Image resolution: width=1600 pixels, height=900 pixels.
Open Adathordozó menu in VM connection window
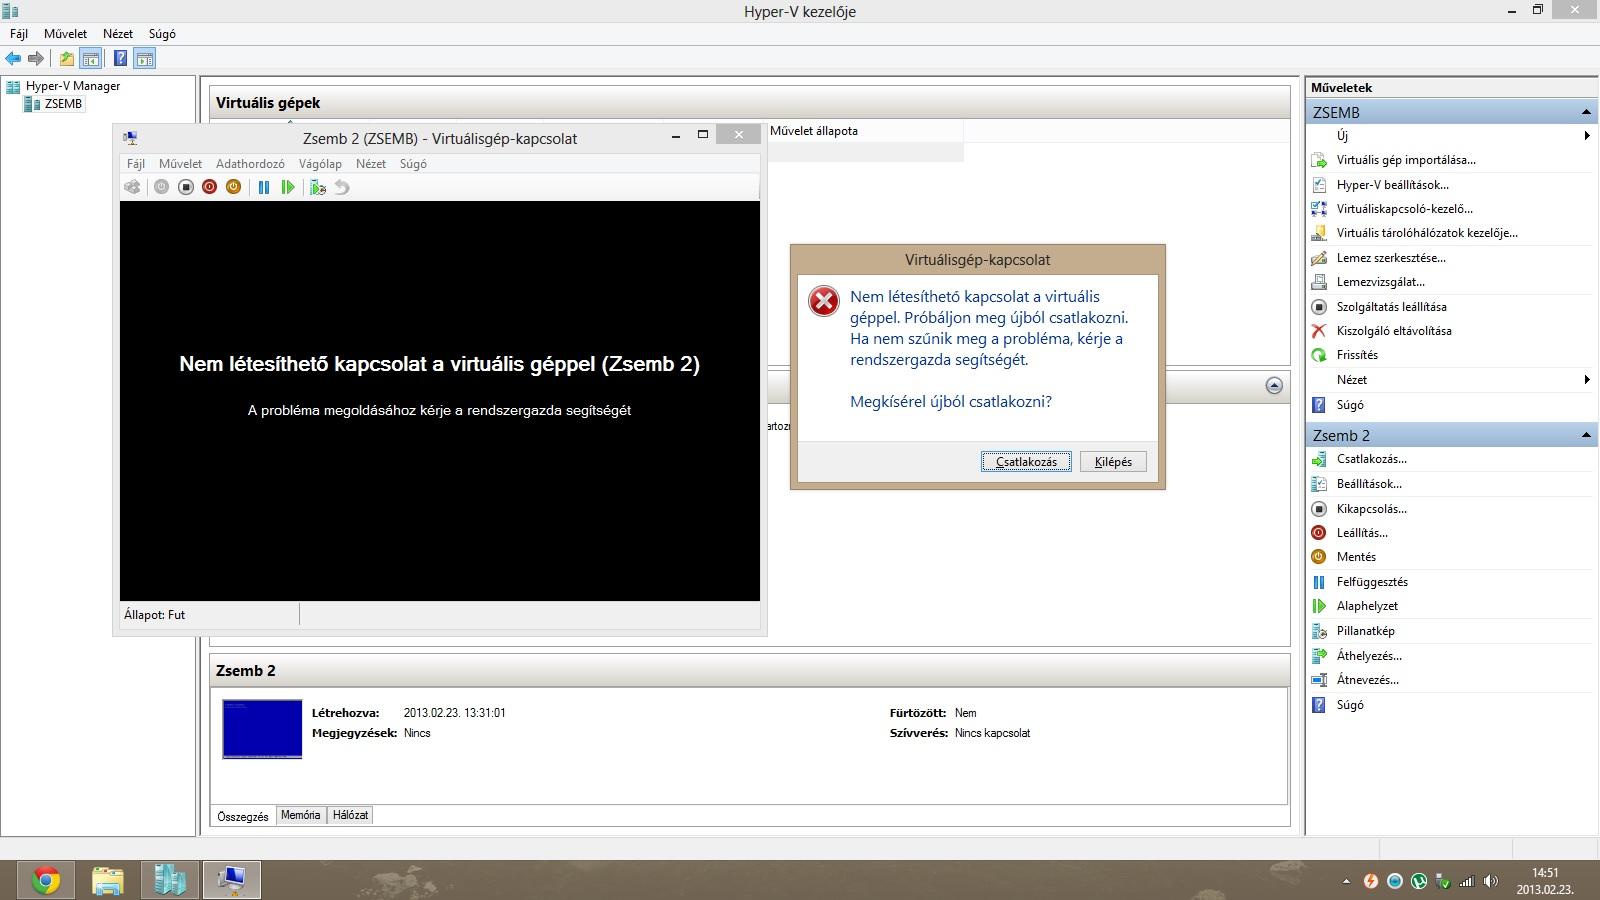coord(250,164)
